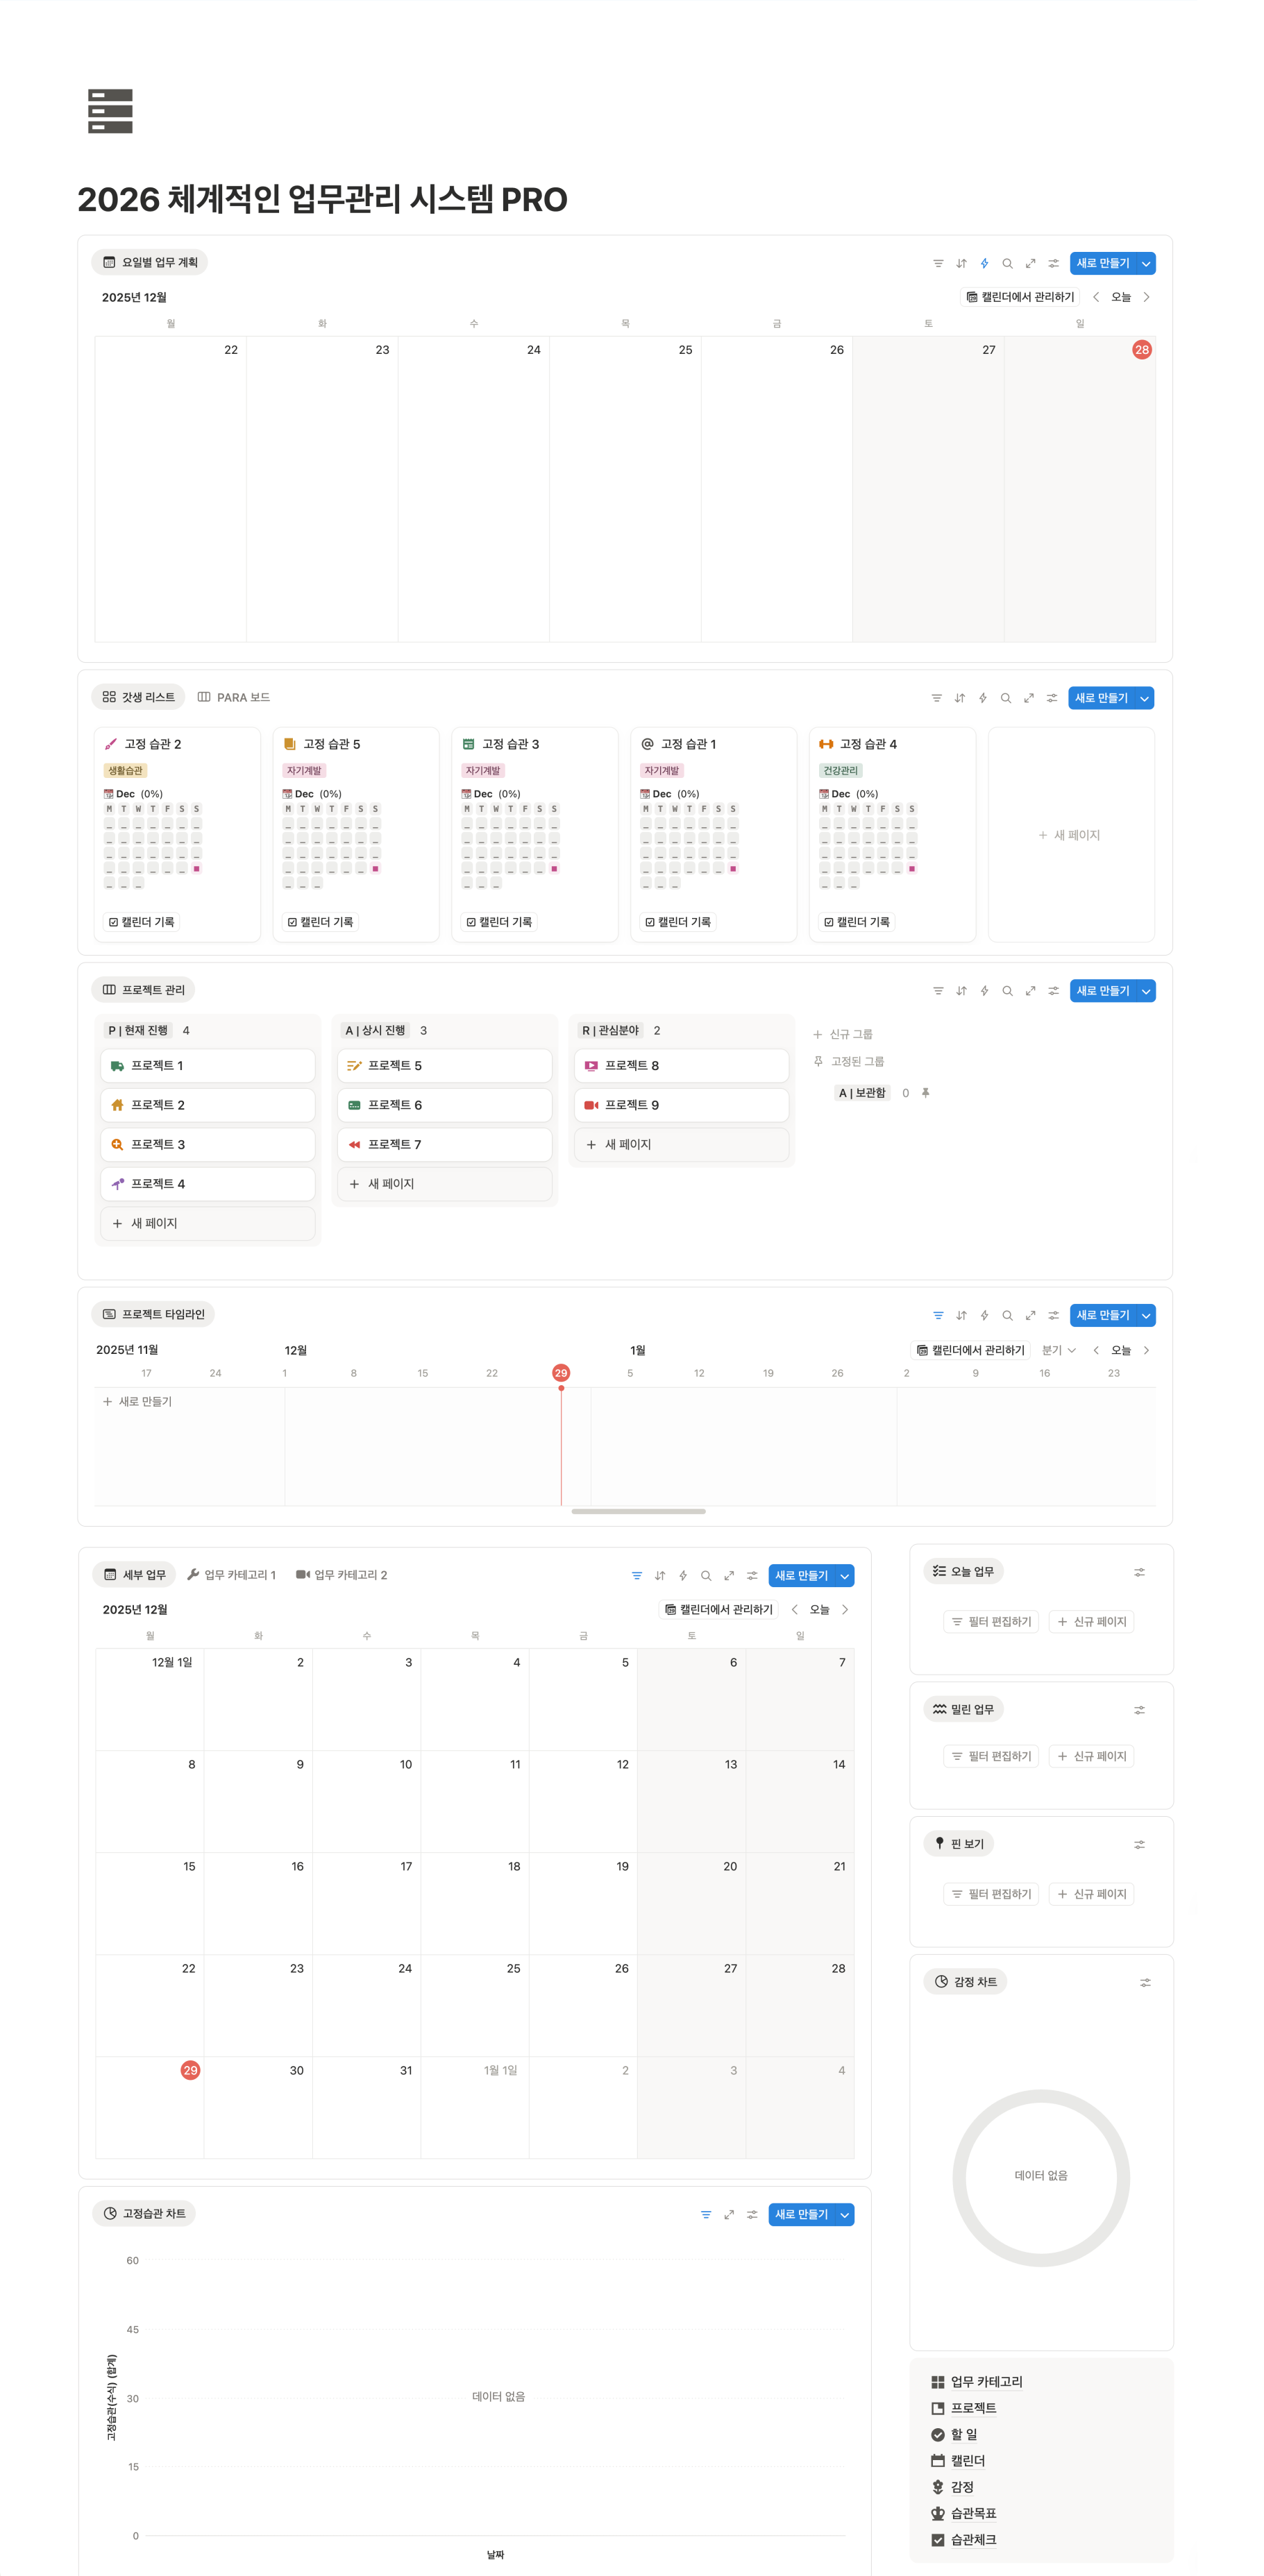Open view settings icon for 요일별 업무 계획
The width and height of the screenshot is (1264, 2576).
1053,263
